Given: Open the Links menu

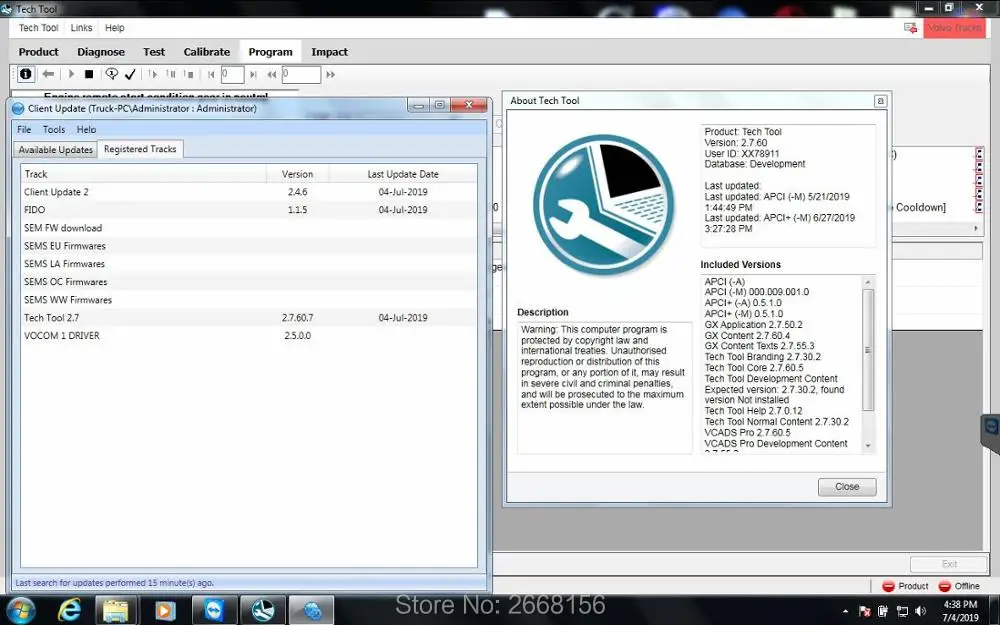Looking at the screenshot, I should [x=81, y=28].
